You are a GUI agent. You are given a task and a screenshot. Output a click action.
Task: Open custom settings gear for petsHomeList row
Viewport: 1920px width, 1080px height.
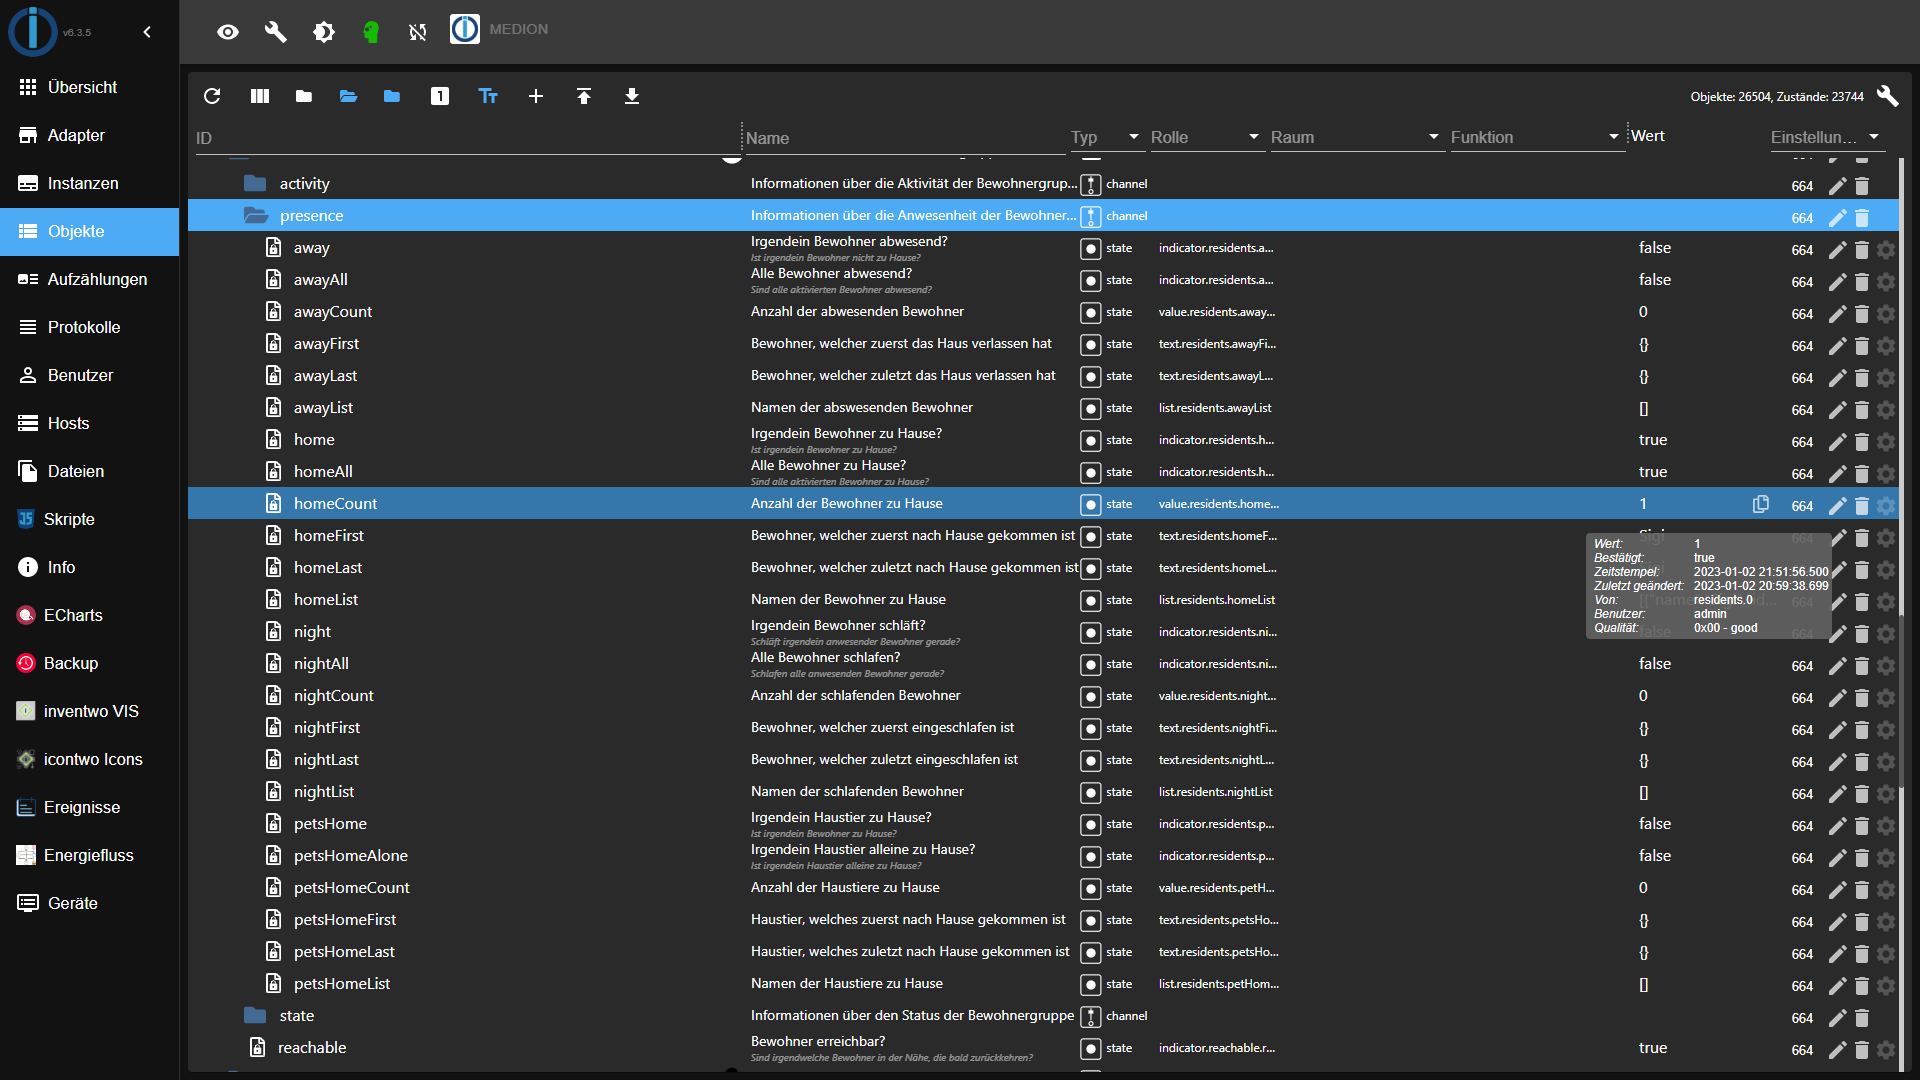(1886, 985)
